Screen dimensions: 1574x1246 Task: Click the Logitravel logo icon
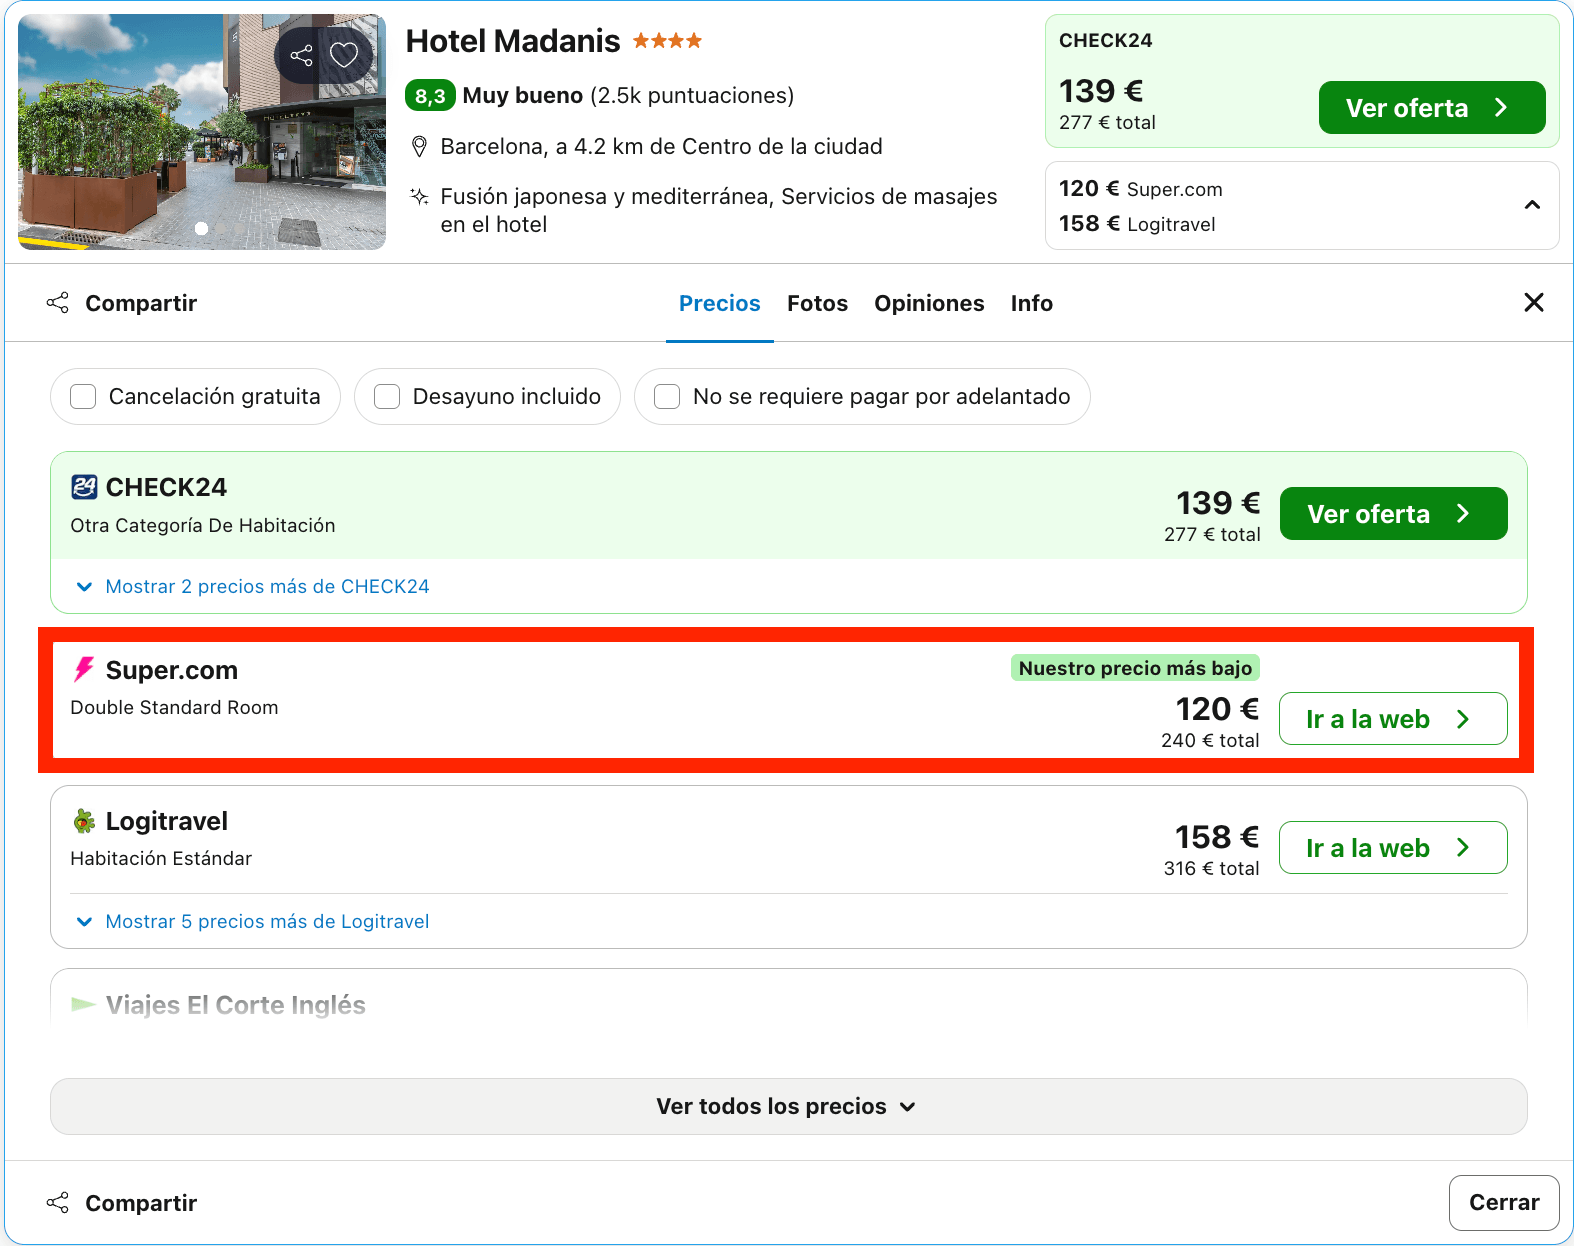[x=84, y=821]
